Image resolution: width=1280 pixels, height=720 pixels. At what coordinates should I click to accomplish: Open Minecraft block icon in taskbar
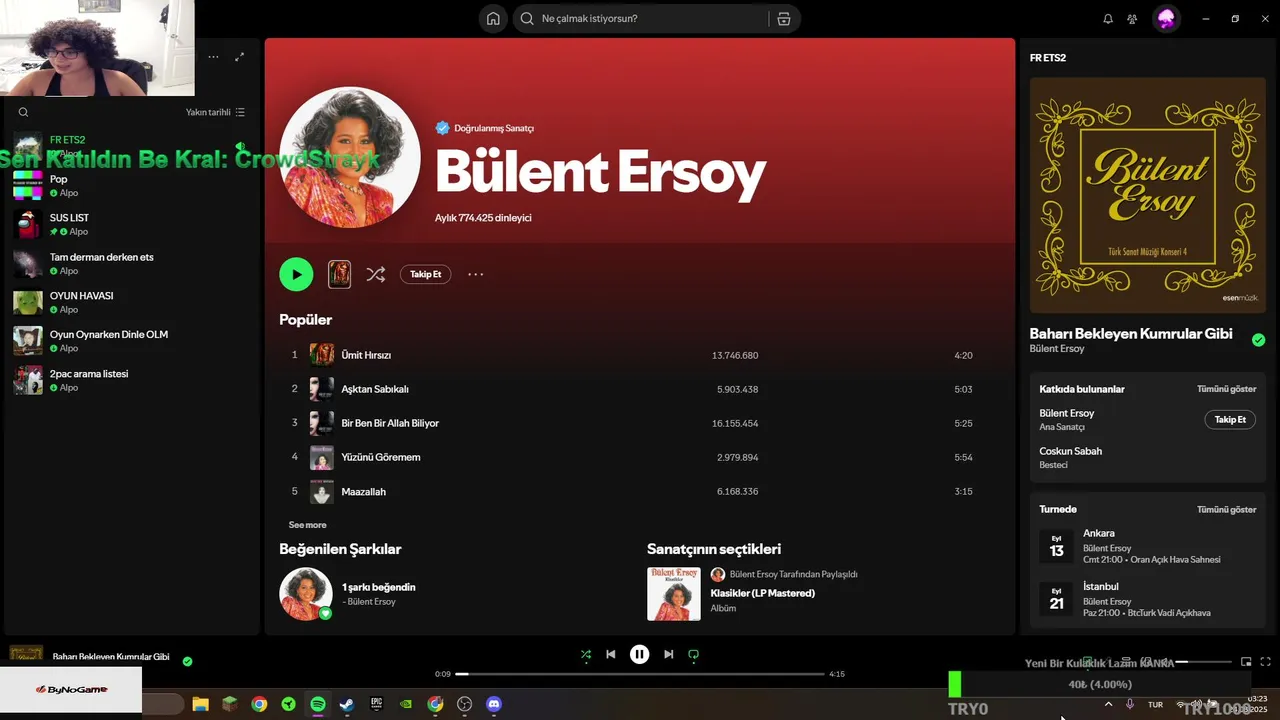pyautogui.click(x=230, y=704)
